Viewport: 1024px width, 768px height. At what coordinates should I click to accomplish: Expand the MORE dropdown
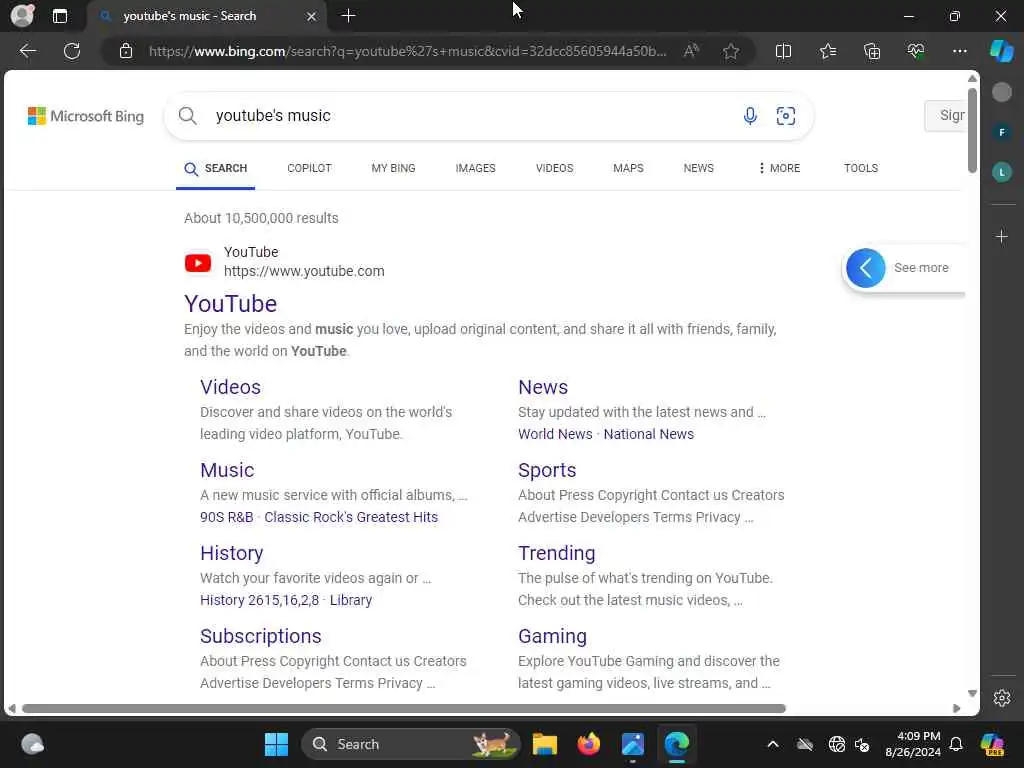pyautogui.click(x=779, y=168)
